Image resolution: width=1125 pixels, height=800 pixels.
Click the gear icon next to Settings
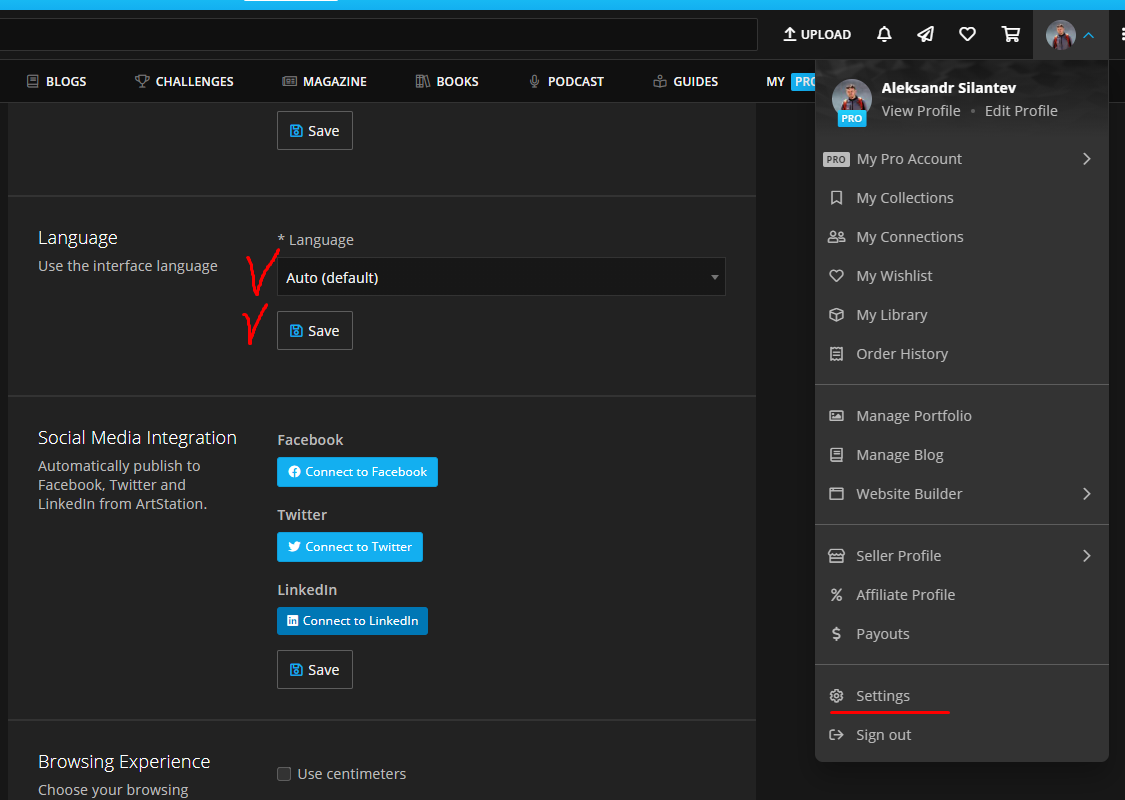click(837, 696)
